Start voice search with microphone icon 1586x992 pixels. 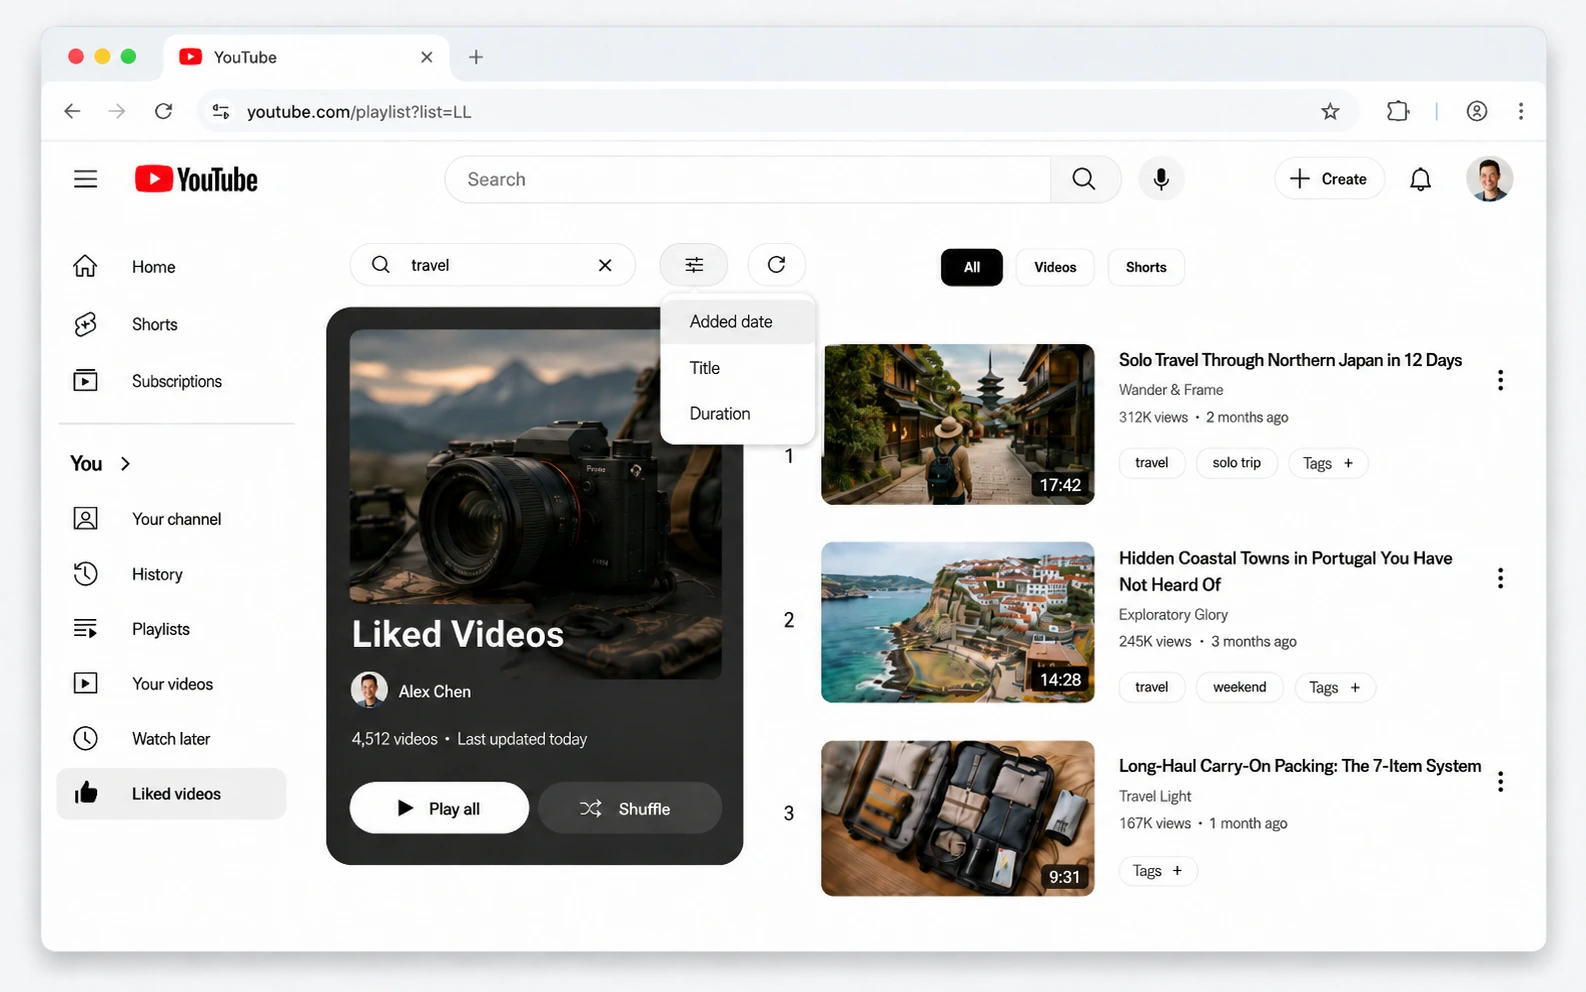click(1161, 179)
